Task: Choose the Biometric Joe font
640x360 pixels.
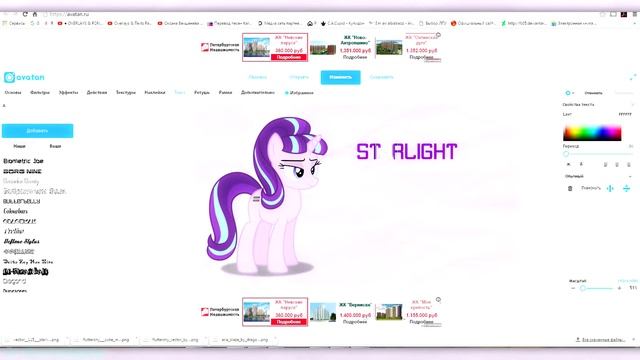Action: click(23, 161)
